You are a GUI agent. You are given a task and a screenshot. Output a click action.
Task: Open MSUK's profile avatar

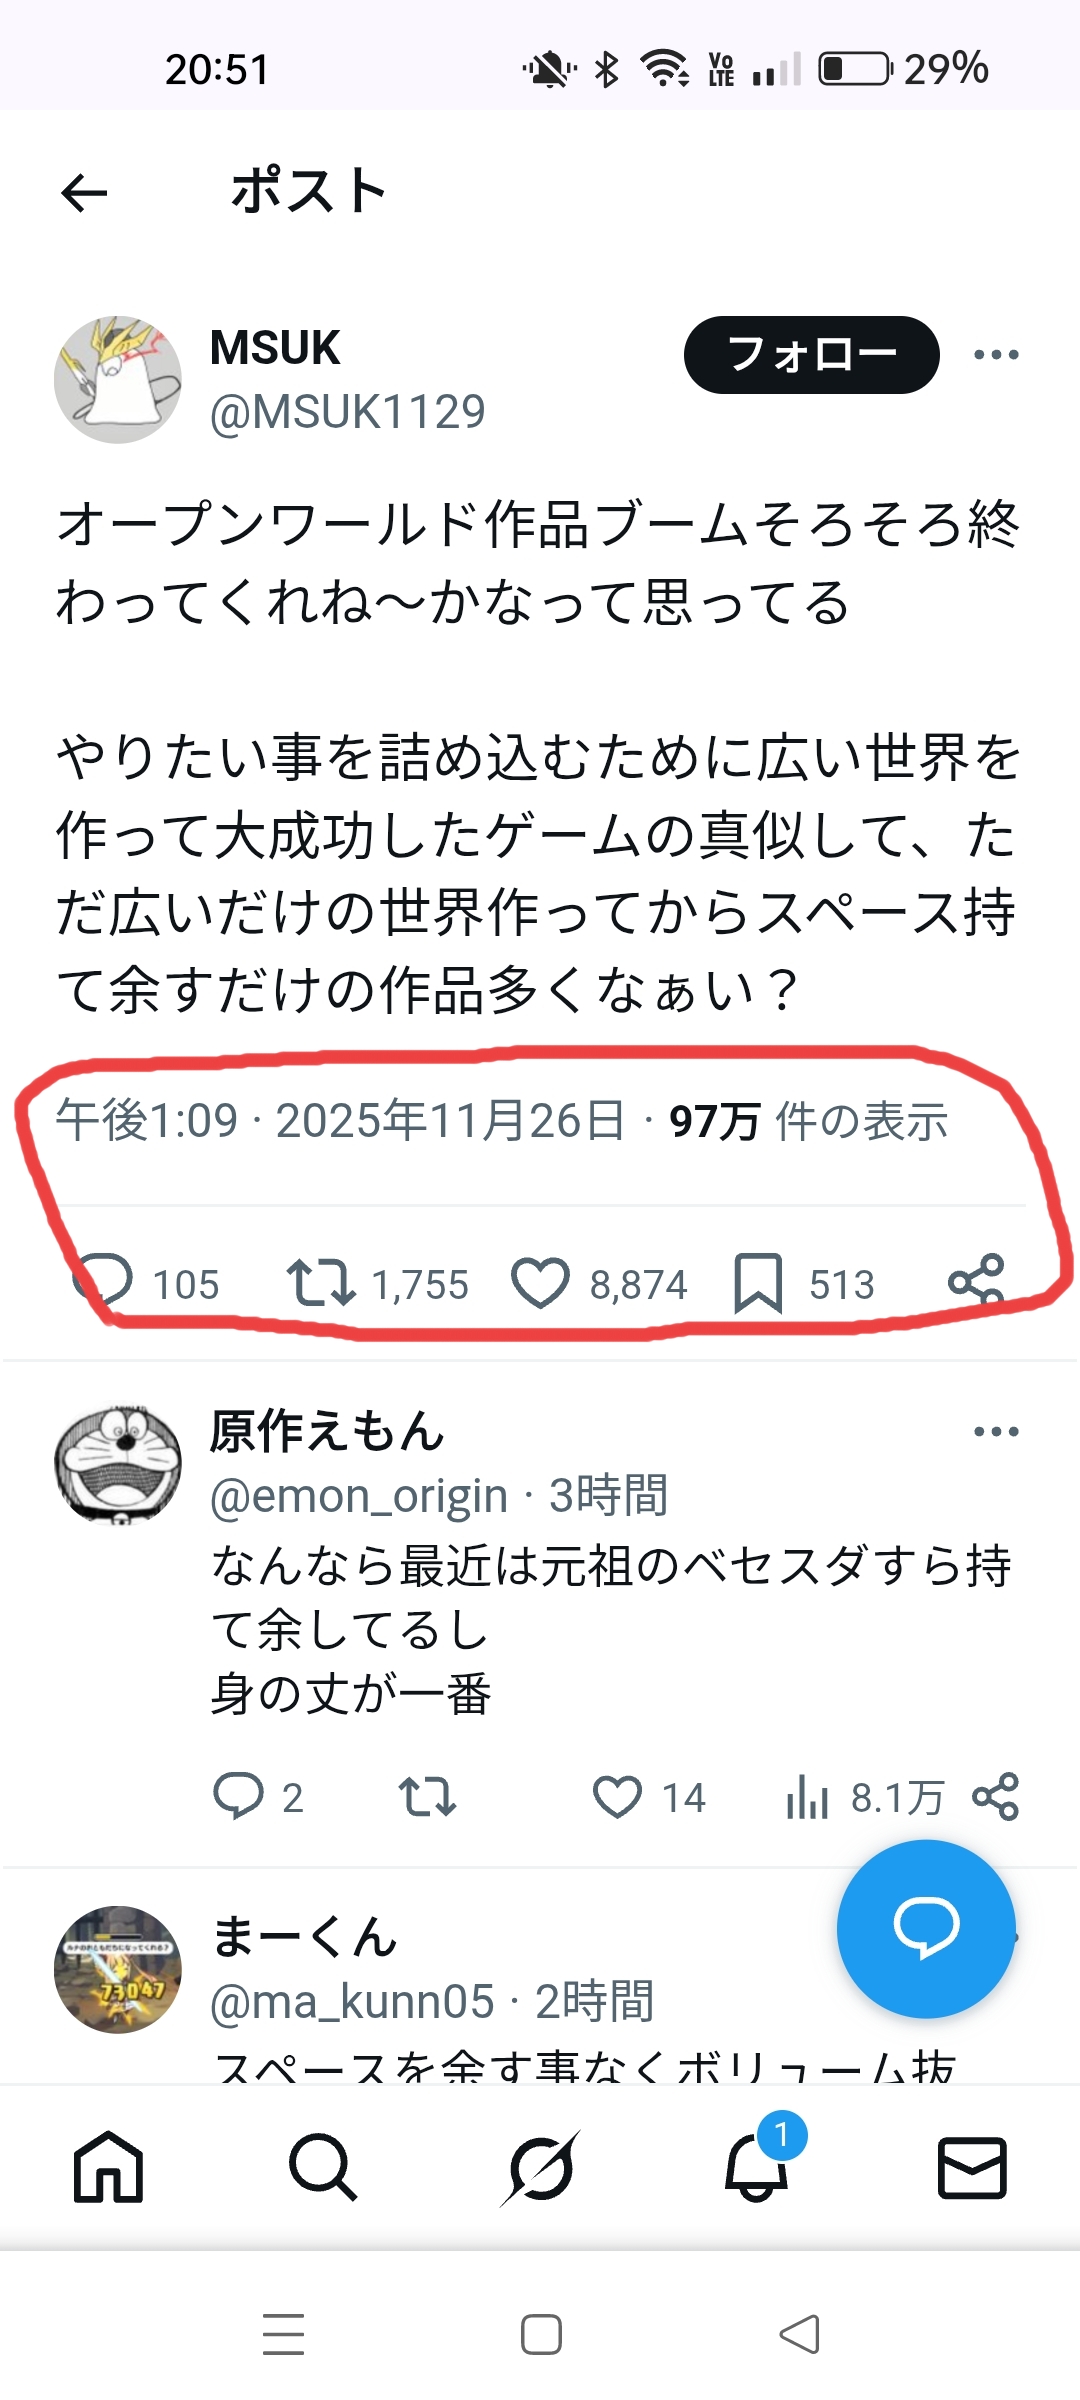point(118,380)
